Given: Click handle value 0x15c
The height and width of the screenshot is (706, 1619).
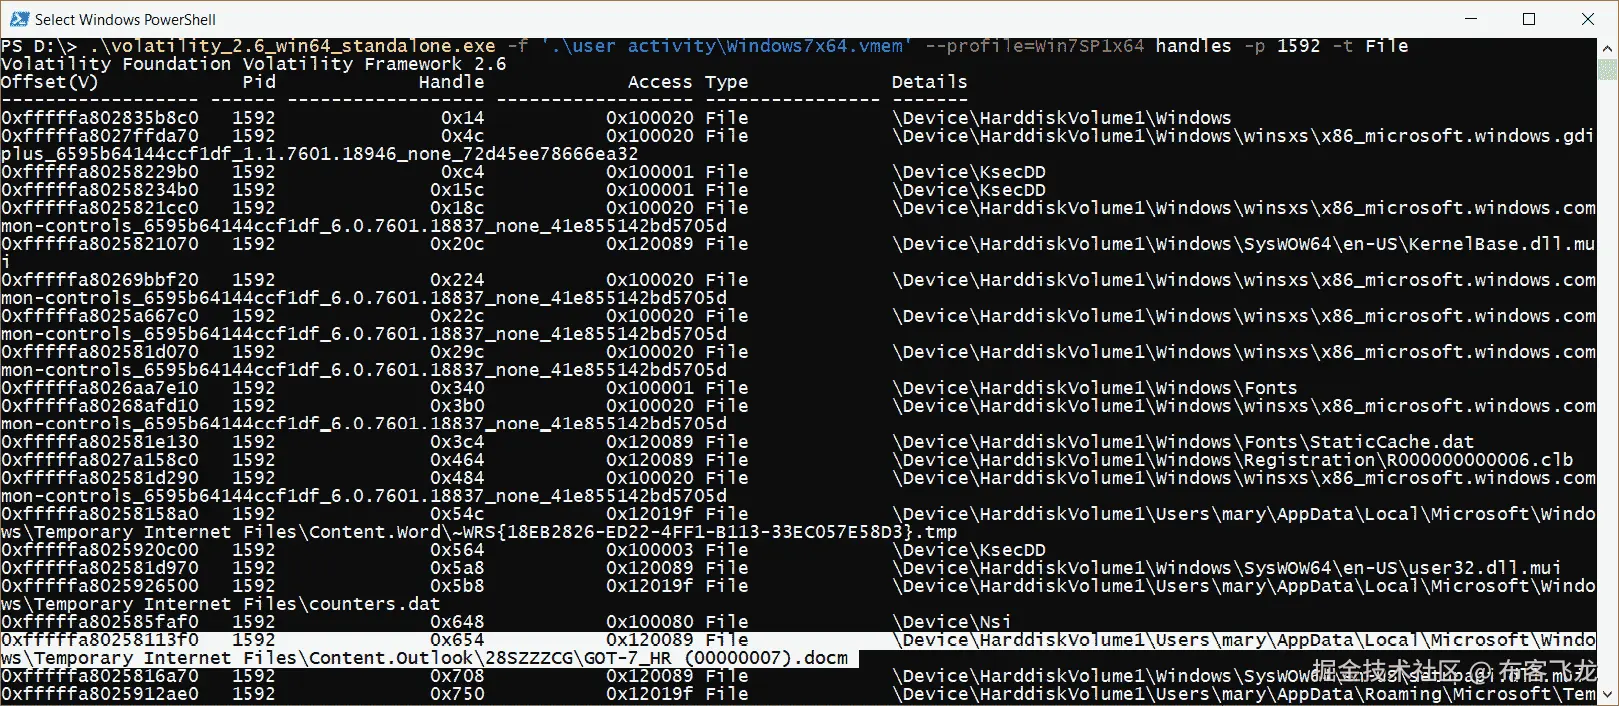Looking at the screenshot, I should (x=457, y=190).
